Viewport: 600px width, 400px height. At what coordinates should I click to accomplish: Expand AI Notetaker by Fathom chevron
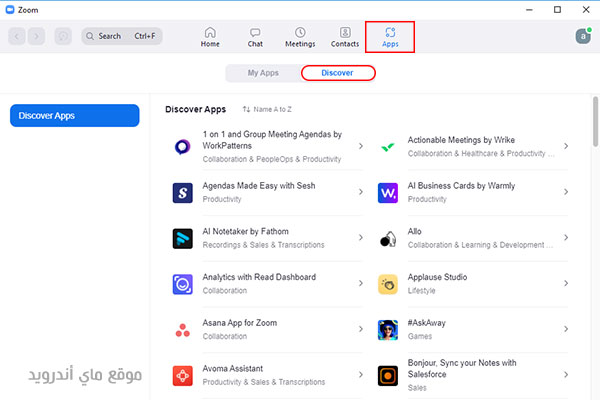[360, 238]
